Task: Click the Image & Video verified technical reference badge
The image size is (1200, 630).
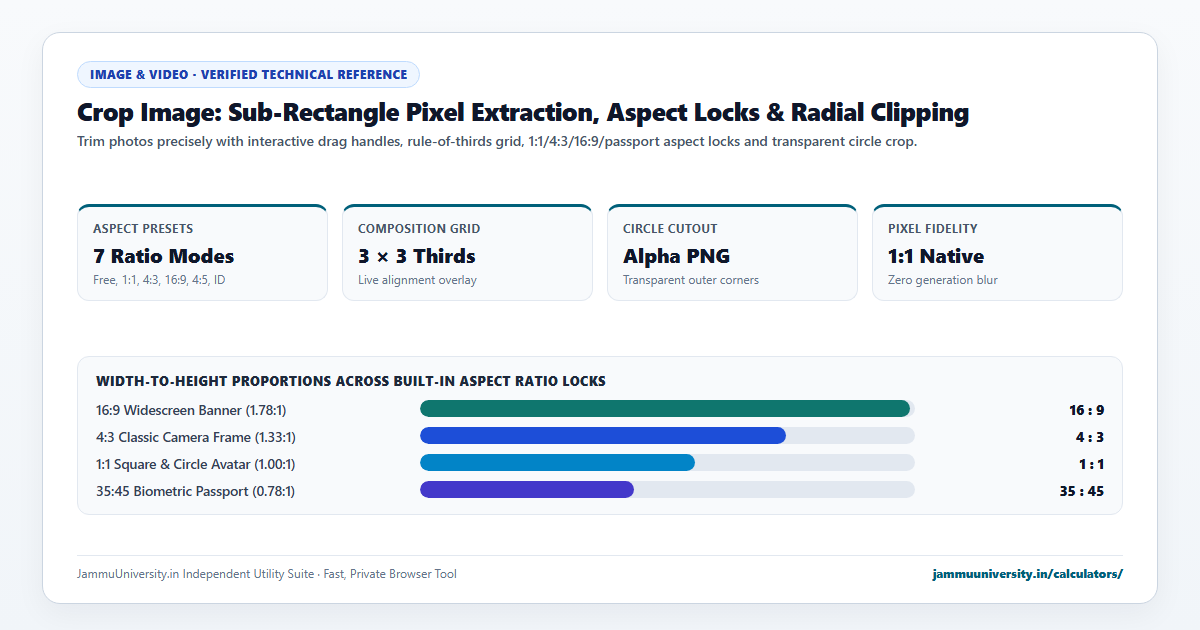Action: [248, 74]
